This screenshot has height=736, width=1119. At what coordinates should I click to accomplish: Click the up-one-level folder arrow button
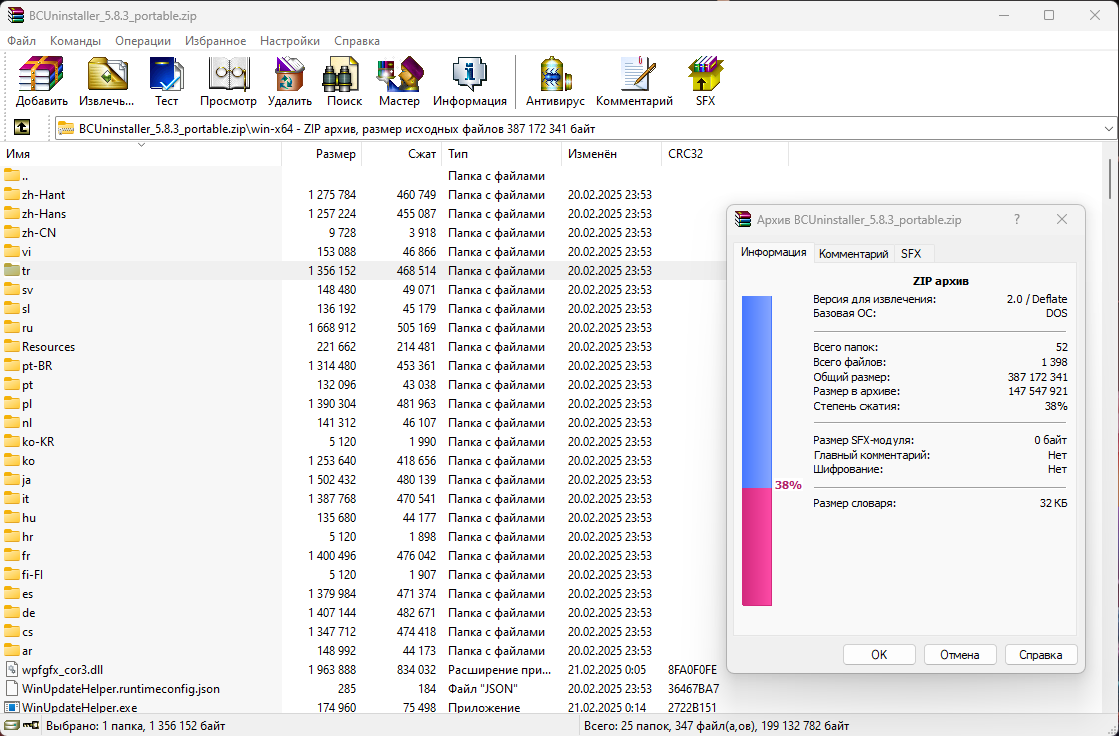point(21,128)
